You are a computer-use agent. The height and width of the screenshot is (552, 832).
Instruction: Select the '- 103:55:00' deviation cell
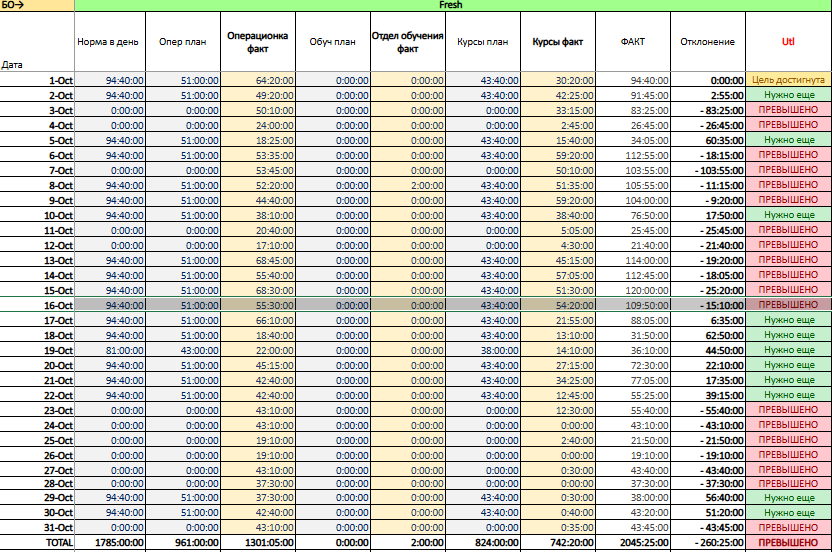[708, 170]
